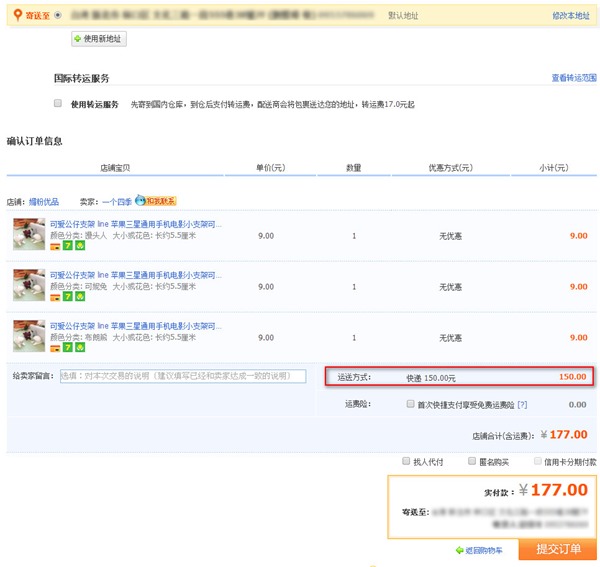Click the 无优惠 cell in the 可妮兔 row

pos(450,287)
